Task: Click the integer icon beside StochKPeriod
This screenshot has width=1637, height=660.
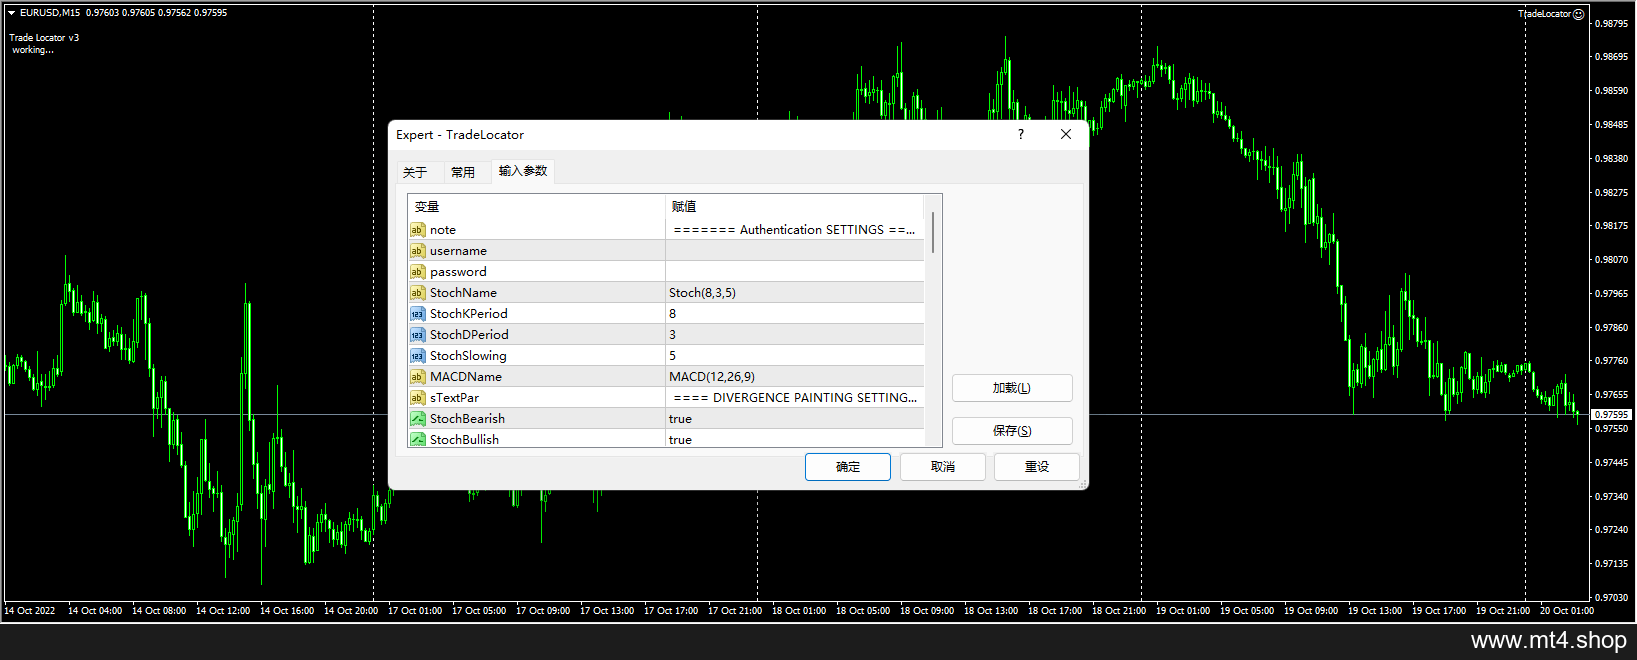Action: [417, 314]
